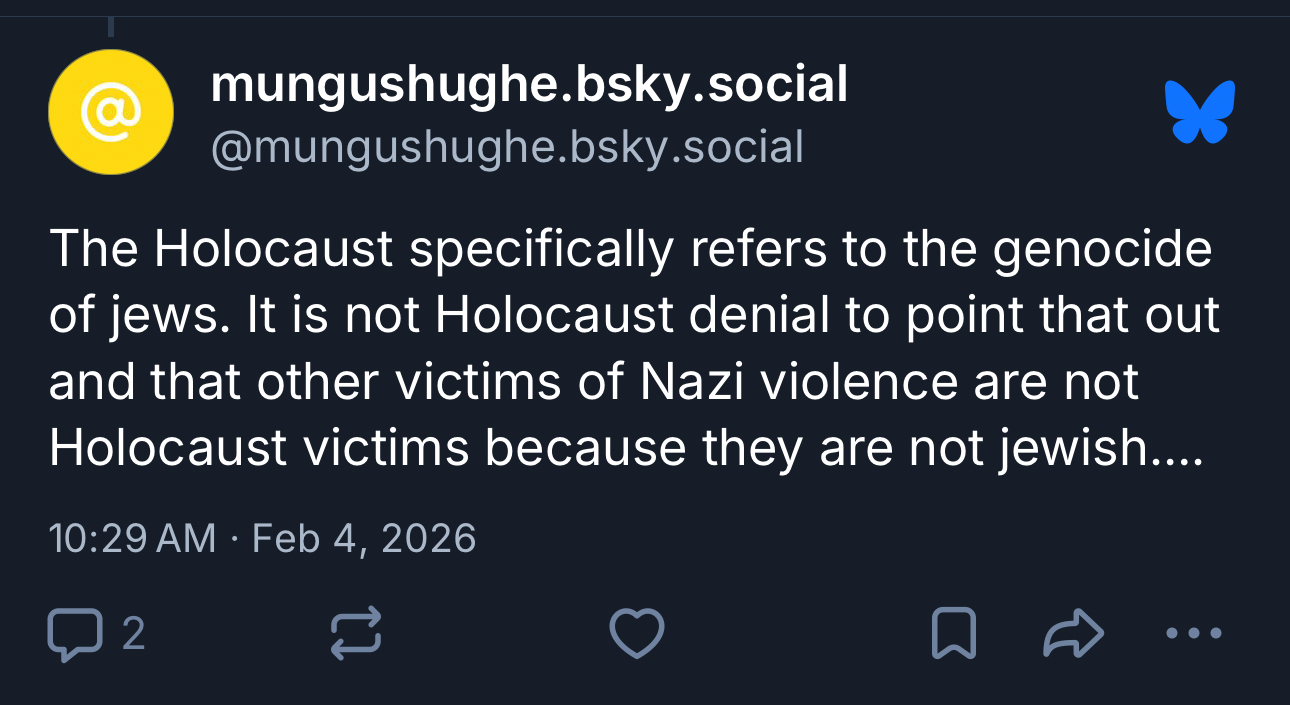Click the white @ symbol inside the avatar
Screen dimensions: 1290x705
pyautogui.click(x=111, y=112)
